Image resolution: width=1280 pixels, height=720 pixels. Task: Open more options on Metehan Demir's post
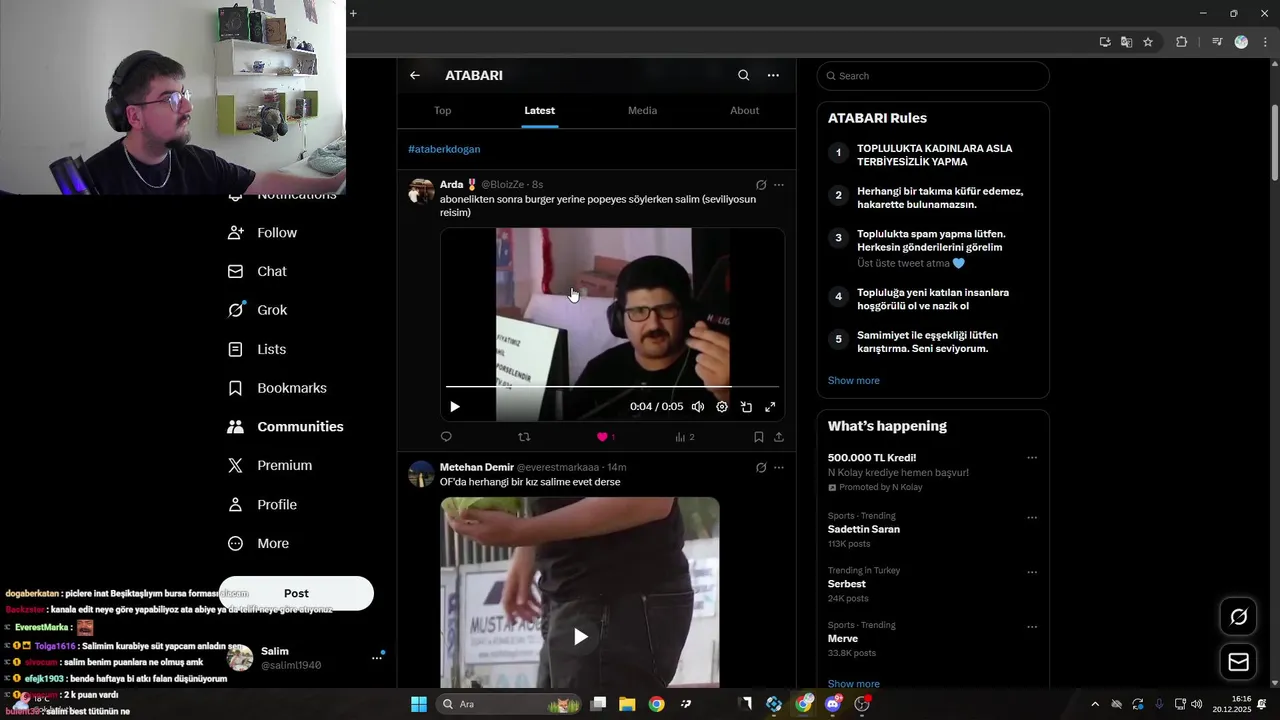pyautogui.click(x=779, y=467)
